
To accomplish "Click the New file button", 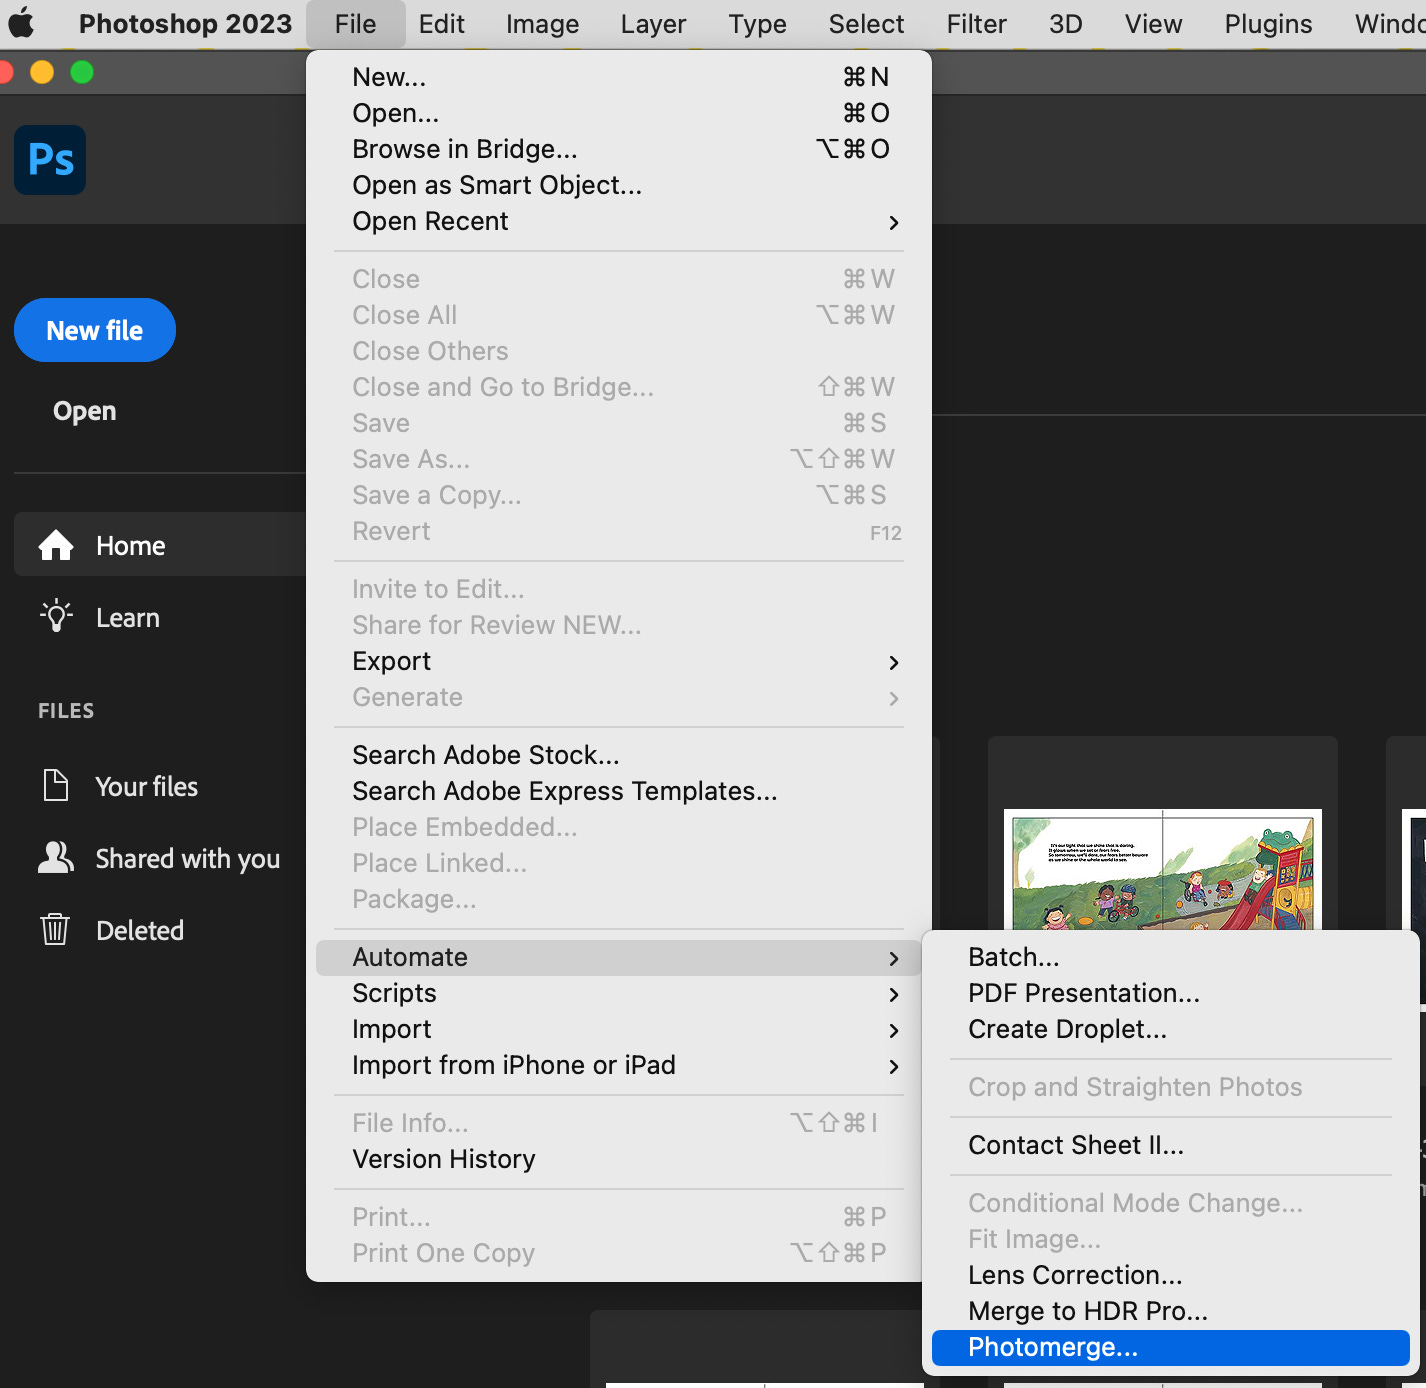I will 95,330.
